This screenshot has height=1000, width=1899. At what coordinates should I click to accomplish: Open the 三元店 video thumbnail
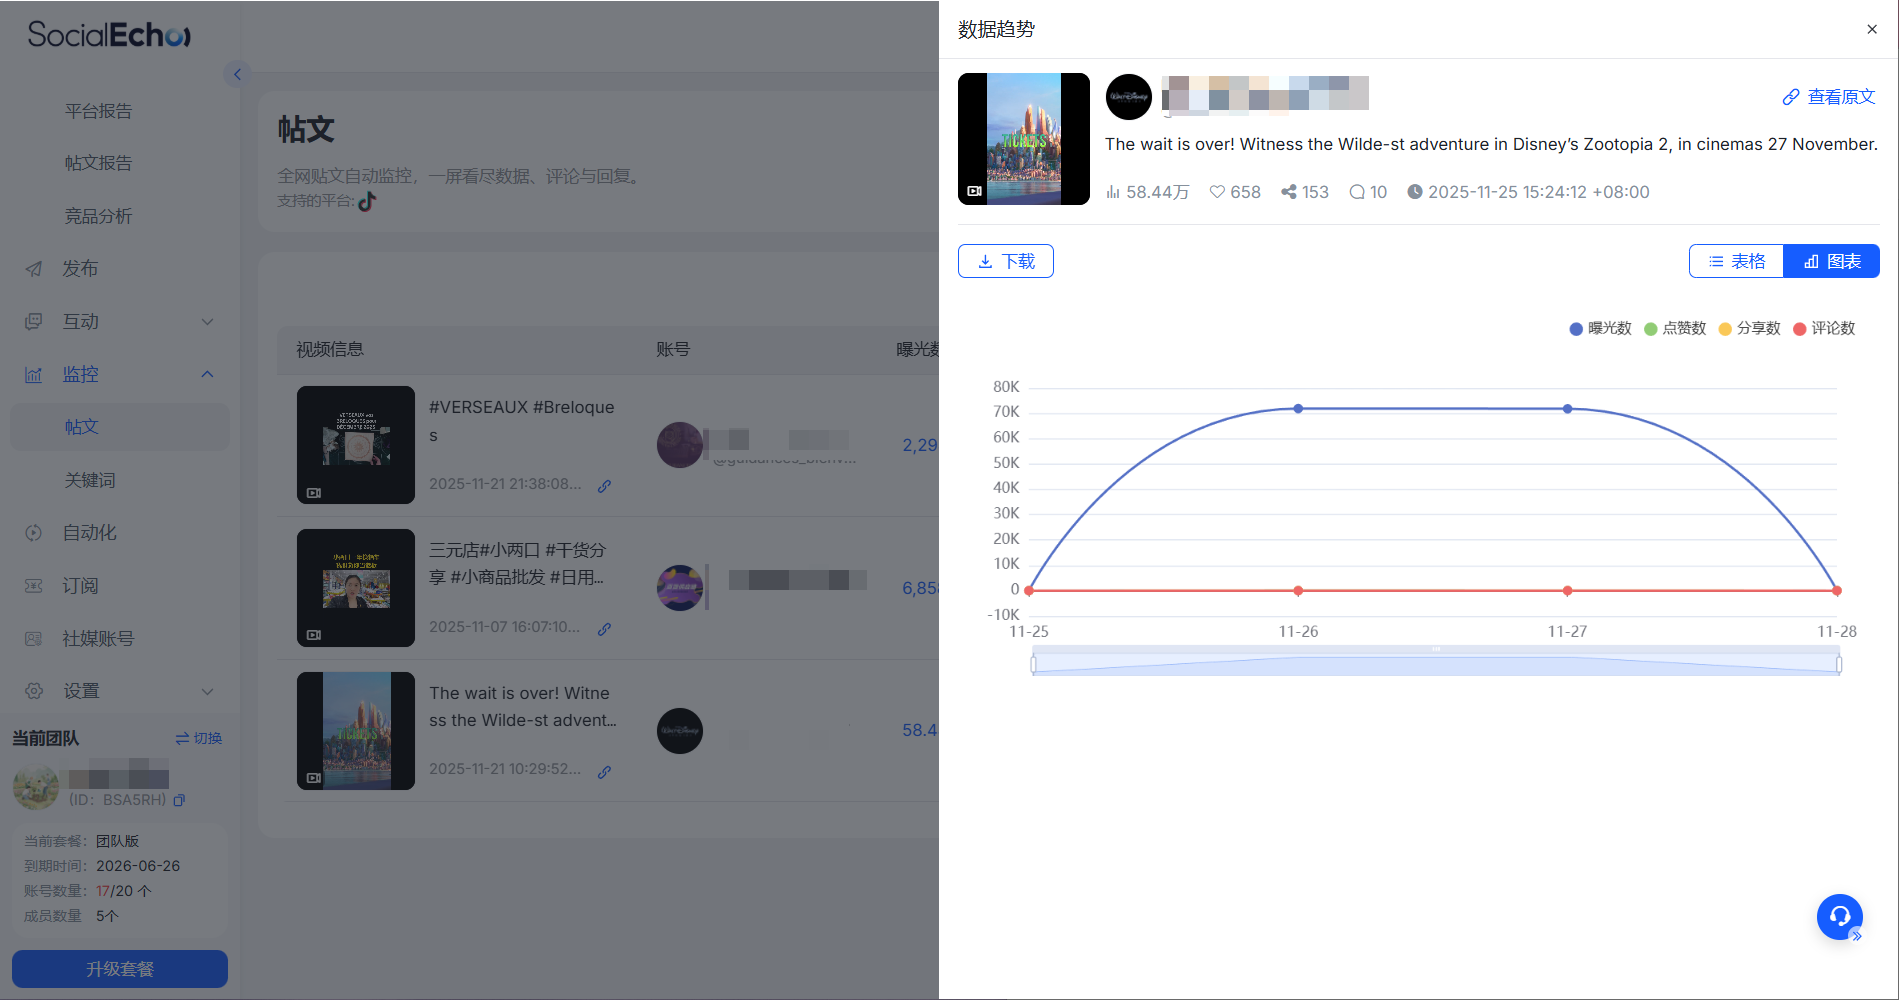point(356,588)
